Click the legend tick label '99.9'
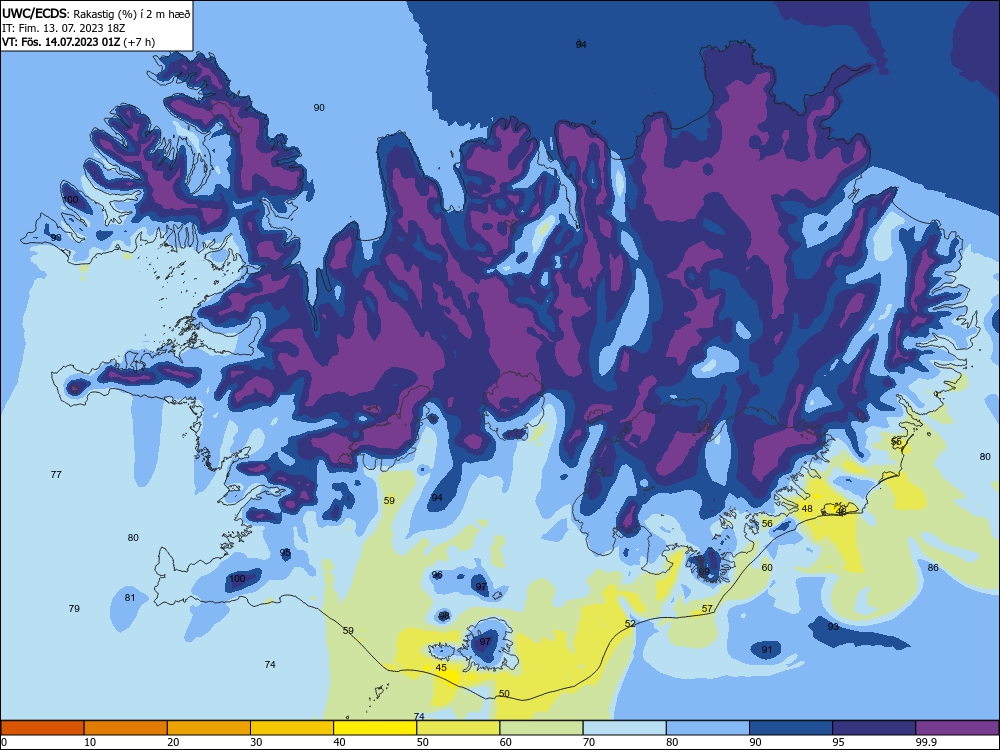The width and height of the screenshot is (1000, 750). pyautogui.click(x=925, y=742)
